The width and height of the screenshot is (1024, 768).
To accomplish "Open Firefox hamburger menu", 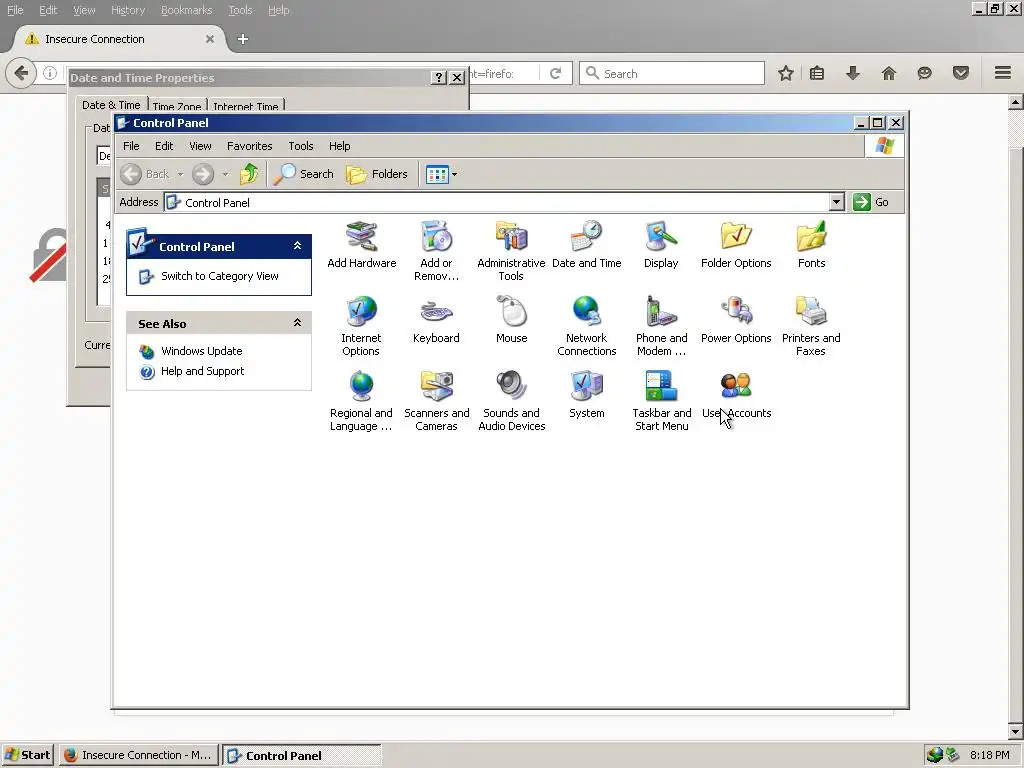I will [x=1003, y=73].
